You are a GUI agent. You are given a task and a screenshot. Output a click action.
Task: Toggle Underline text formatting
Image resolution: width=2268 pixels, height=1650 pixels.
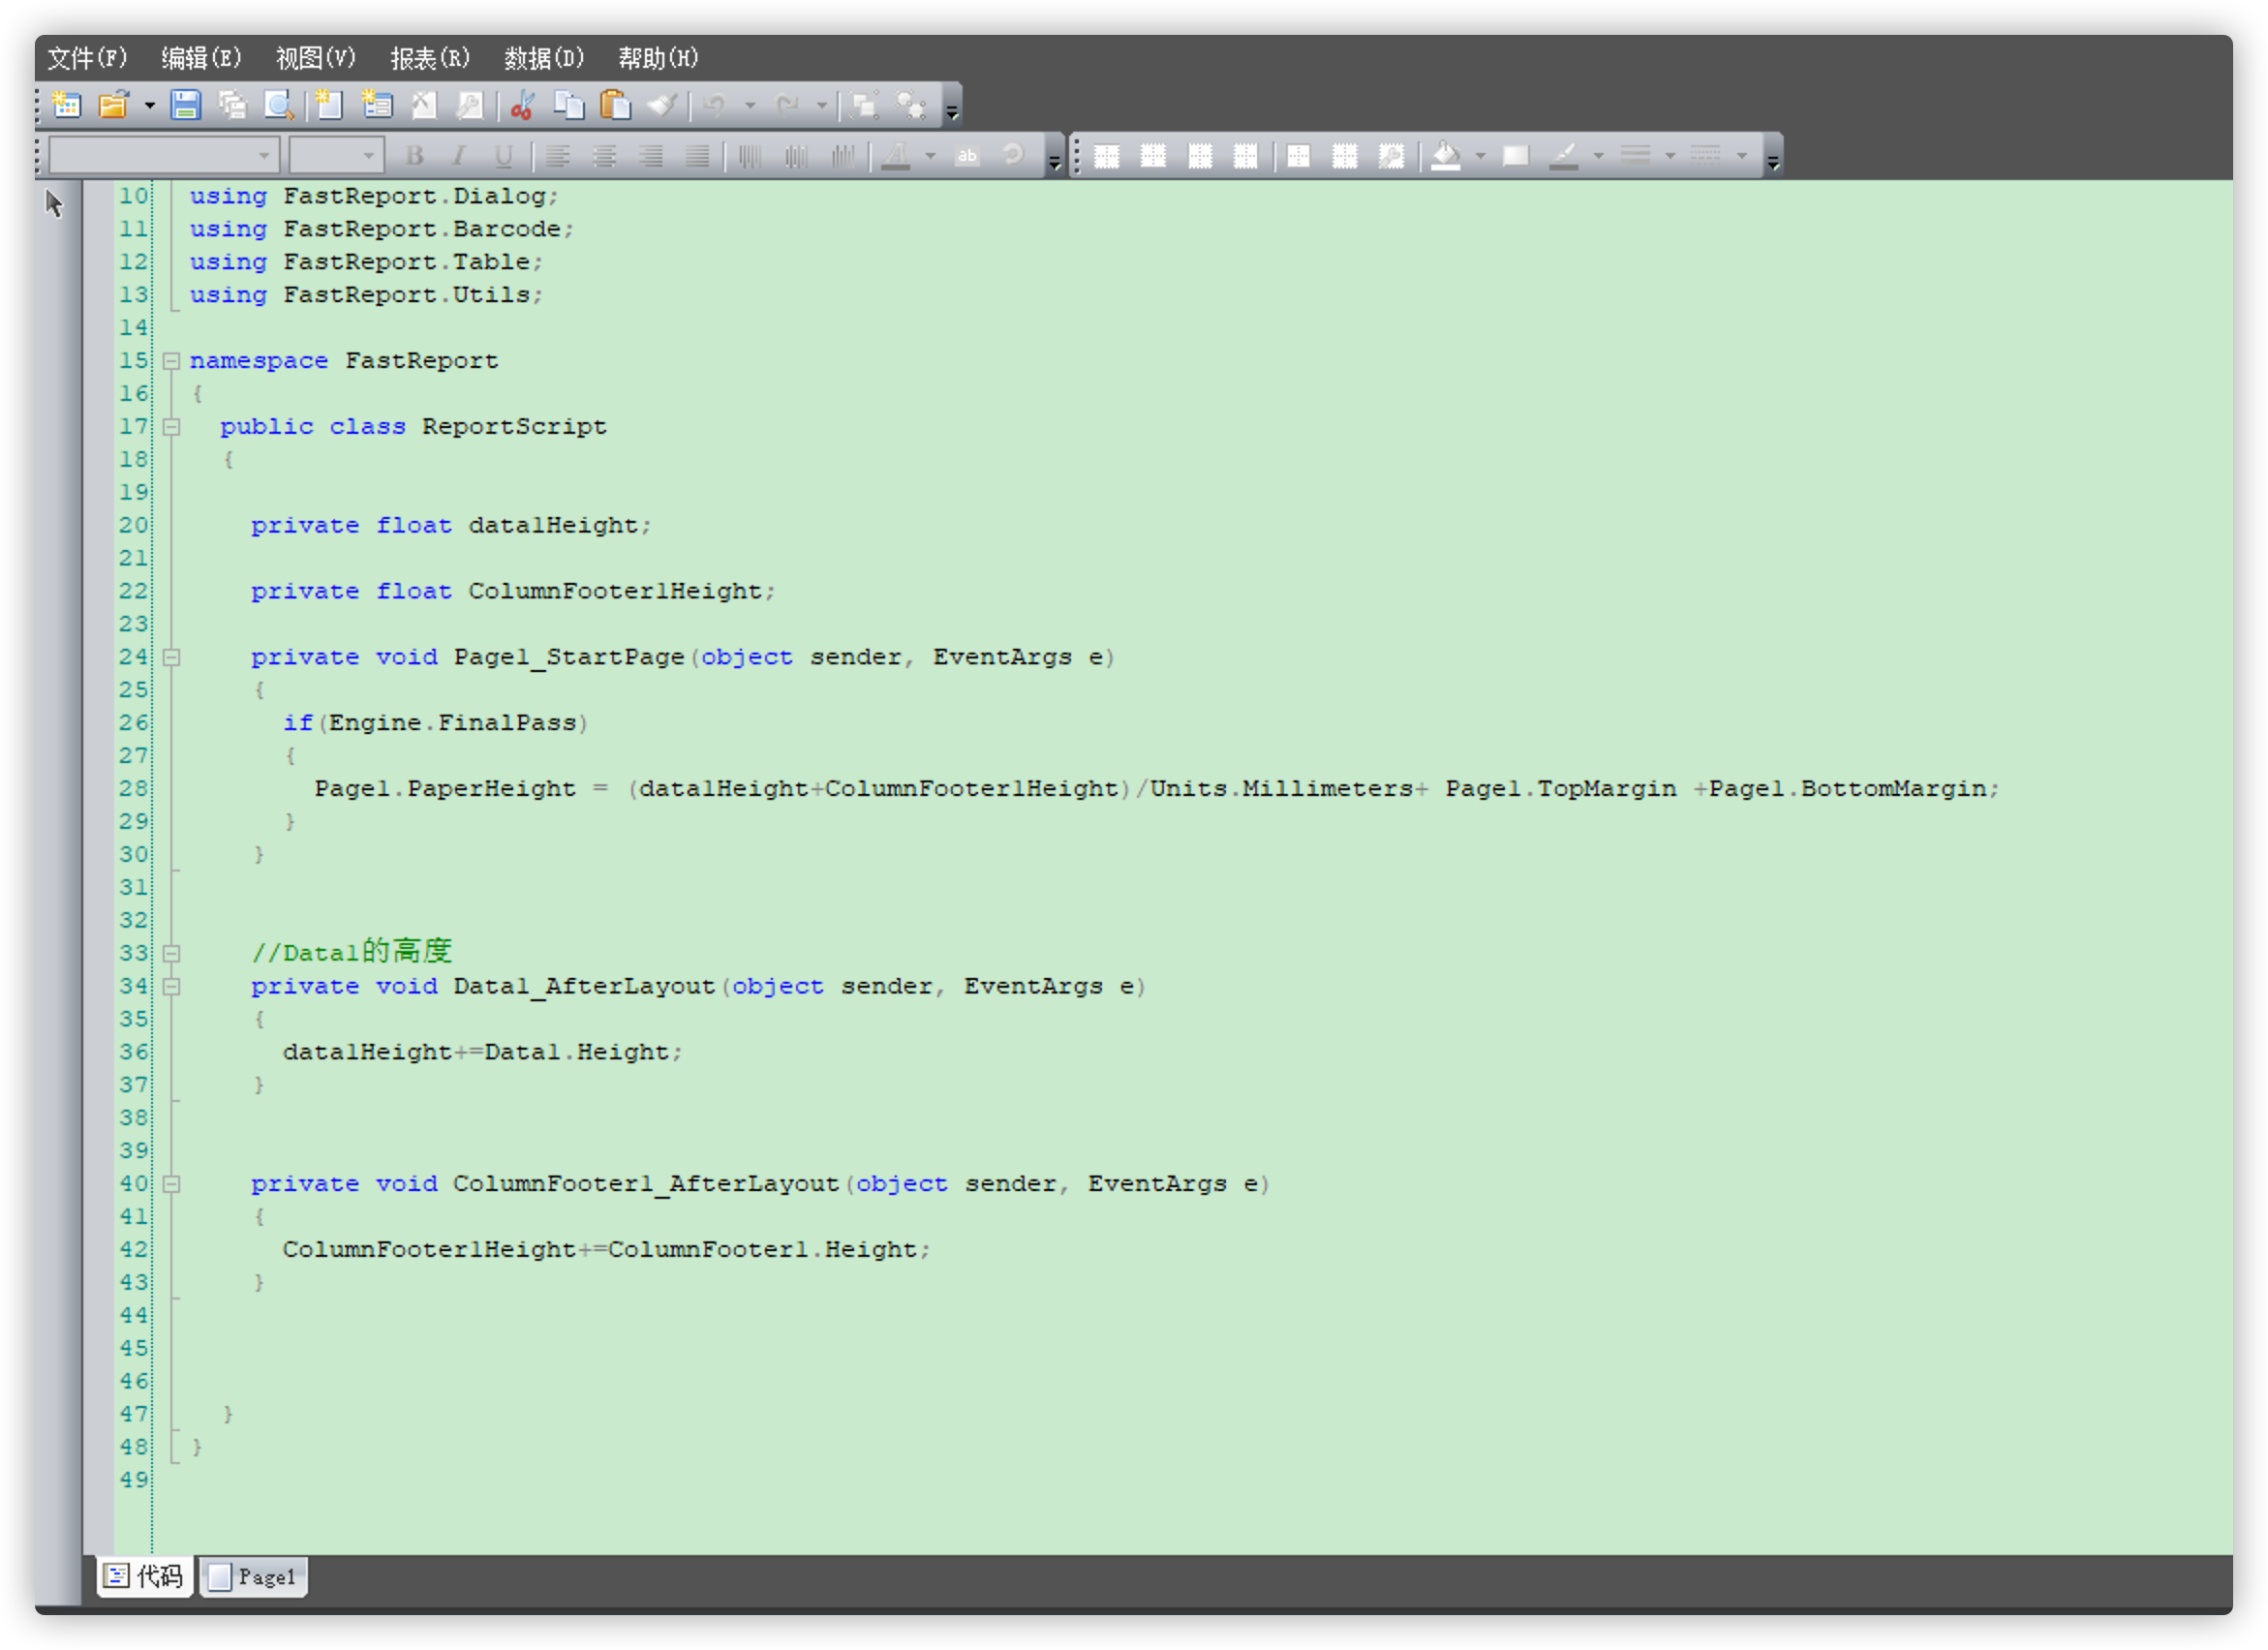[504, 156]
